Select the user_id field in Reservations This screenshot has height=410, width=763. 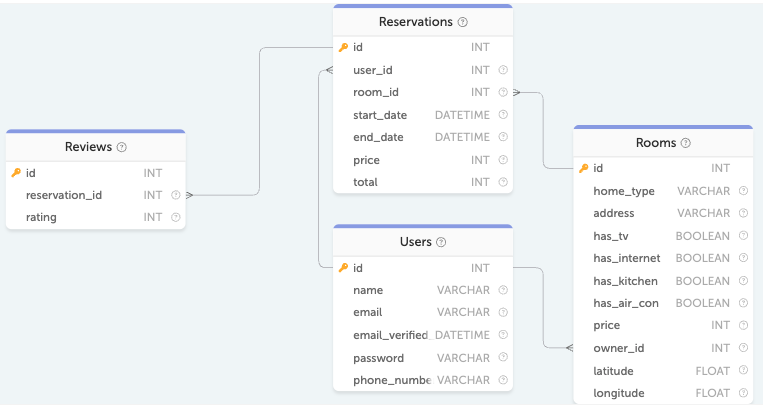373,70
